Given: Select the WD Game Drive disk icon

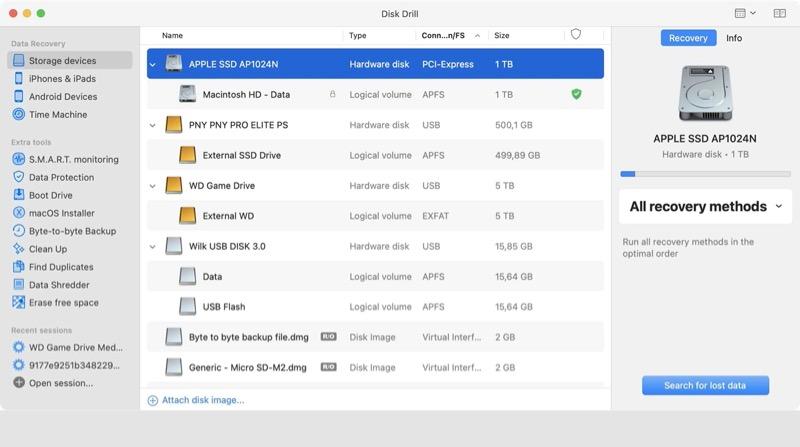Looking at the screenshot, I should 173,185.
